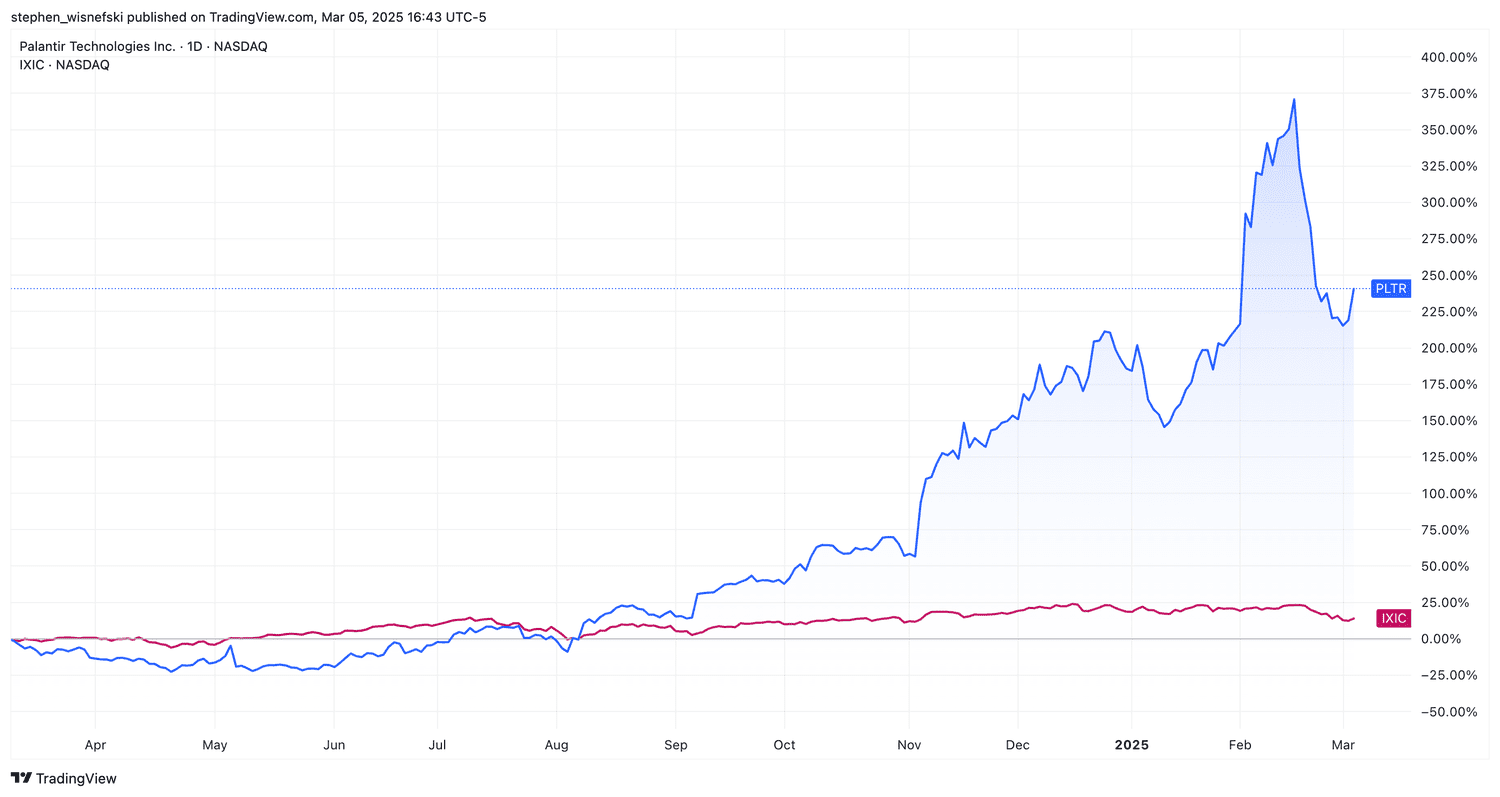The image size is (1500, 797).
Task: Click the Nov label on time axis
Action: pyautogui.click(x=909, y=745)
